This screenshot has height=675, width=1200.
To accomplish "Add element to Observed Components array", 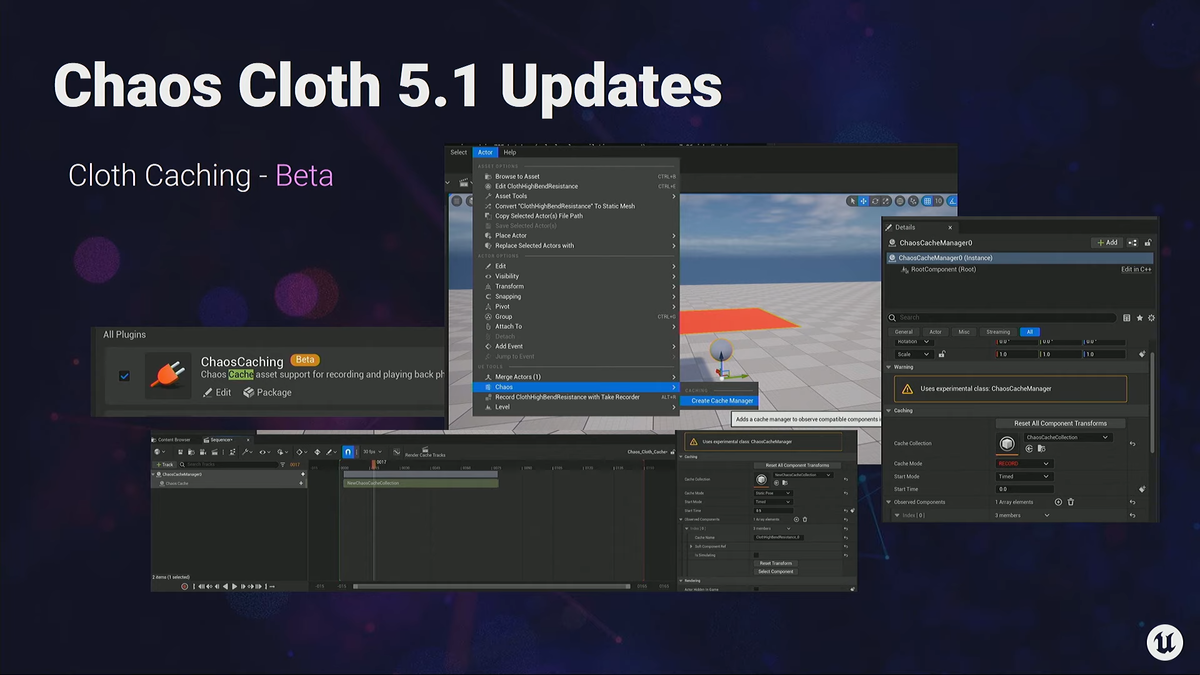I will coord(1059,502).
